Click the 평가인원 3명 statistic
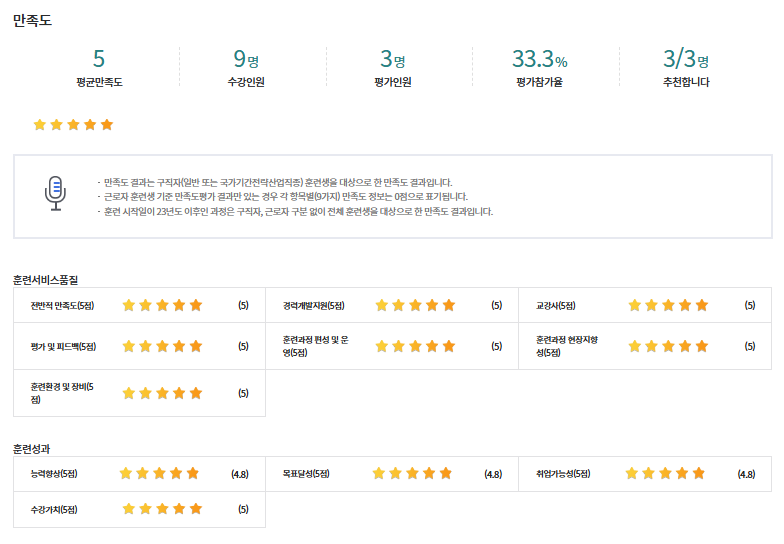The width and height of the screenshot is (784, 544). tap(393, 68)
